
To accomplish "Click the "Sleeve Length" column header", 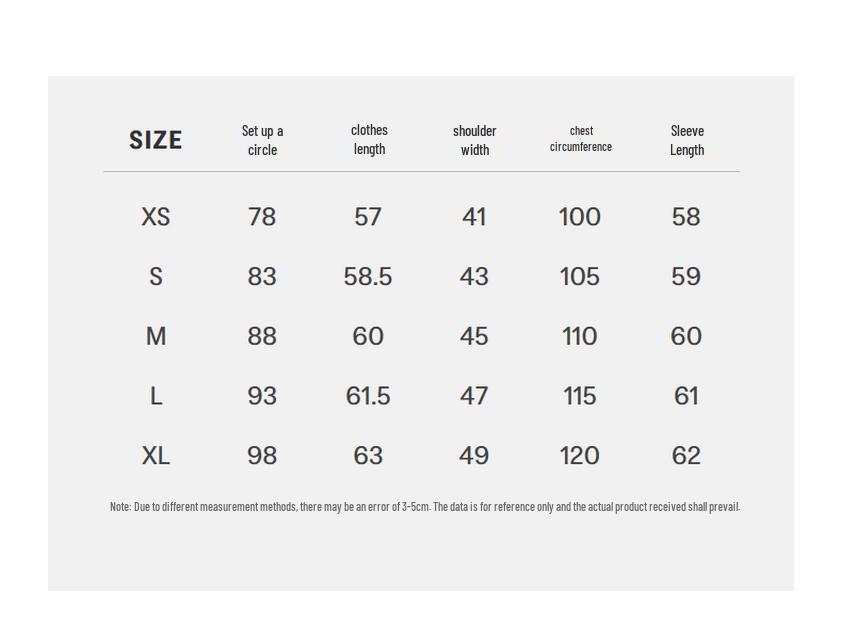I will pos(687,140).
